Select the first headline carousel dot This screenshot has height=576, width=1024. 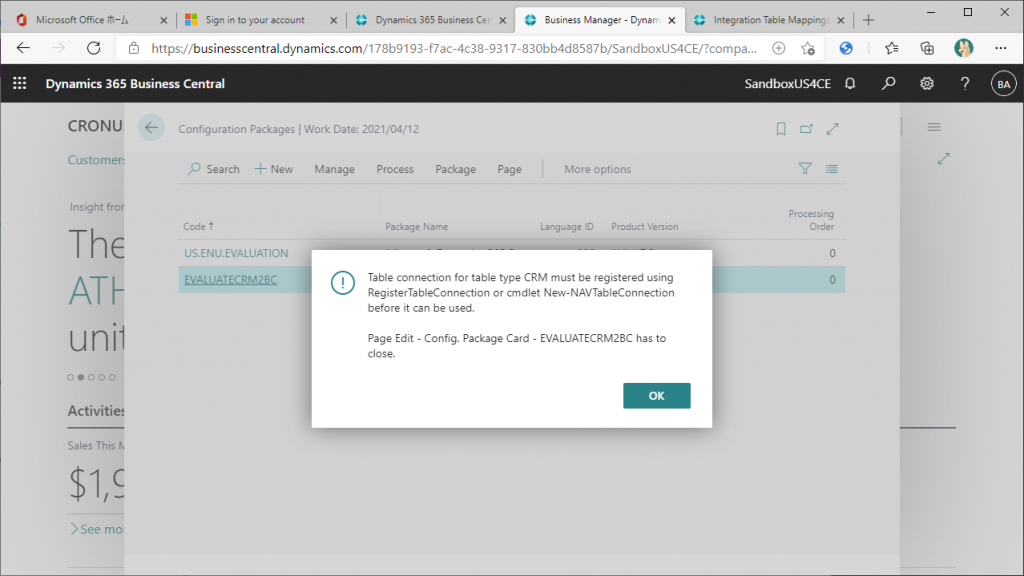tap(71, 377)
